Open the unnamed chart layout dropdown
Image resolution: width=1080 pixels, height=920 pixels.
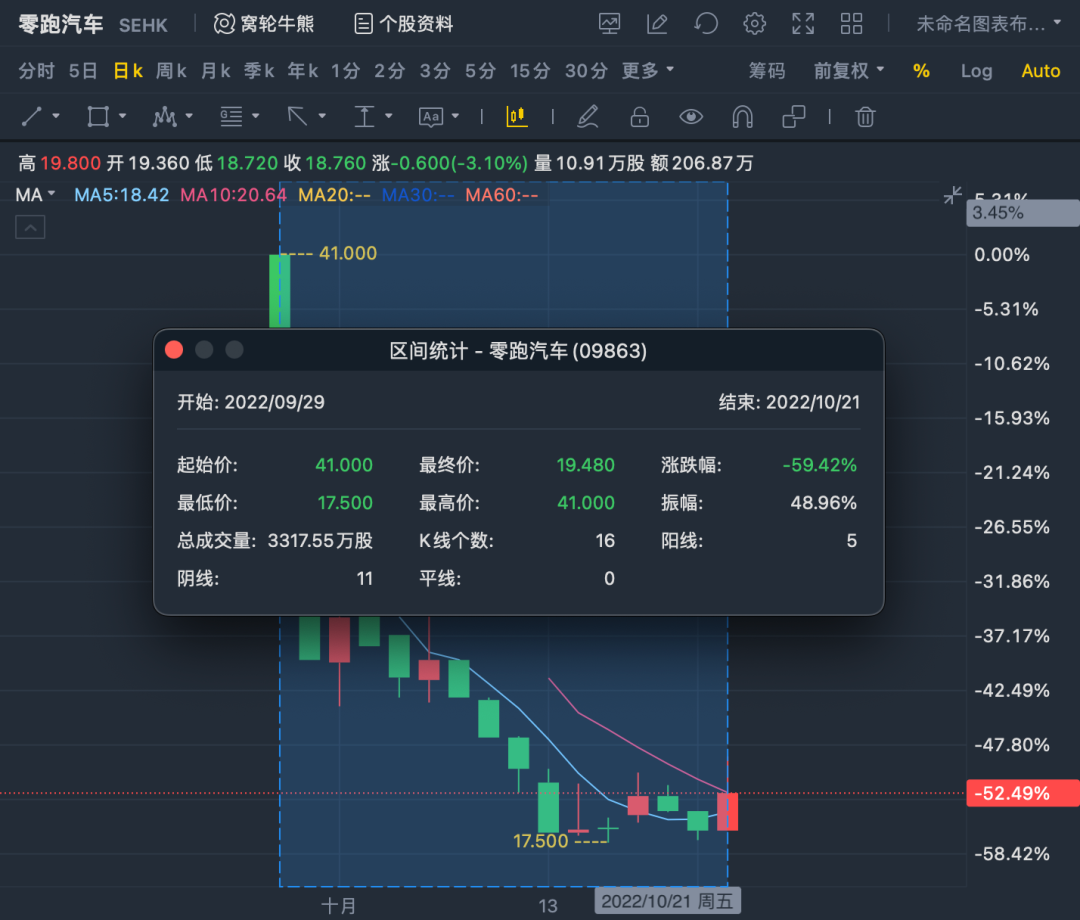[x=988, y=24]
